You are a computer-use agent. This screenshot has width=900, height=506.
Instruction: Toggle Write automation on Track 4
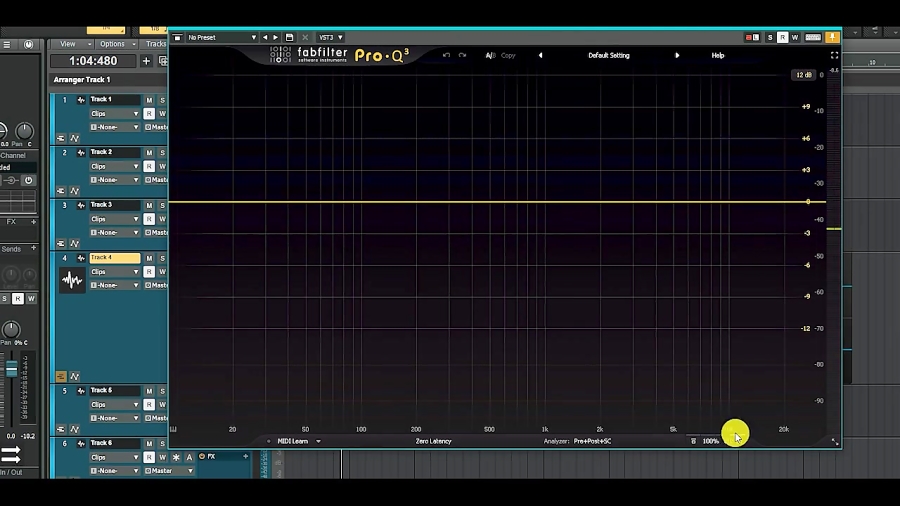point(162,271)
